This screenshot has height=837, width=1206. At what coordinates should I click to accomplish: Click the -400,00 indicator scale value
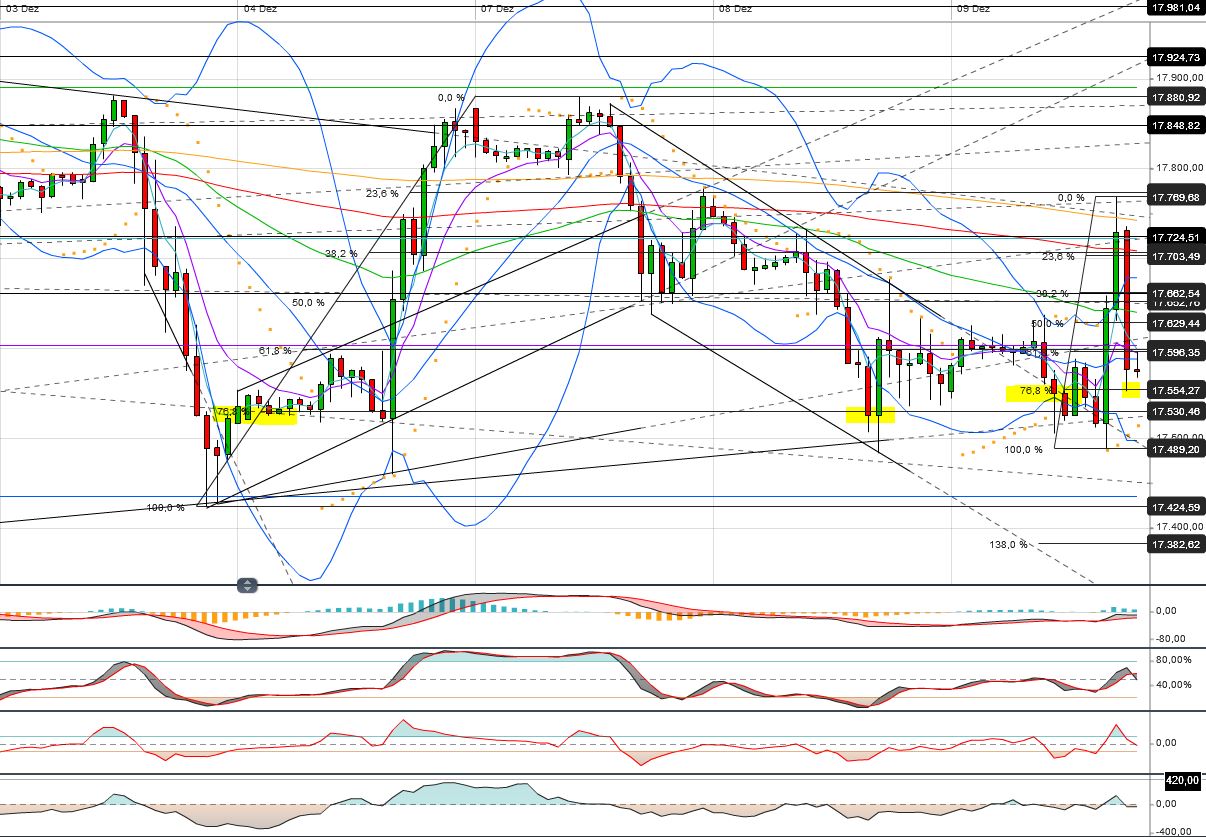[1171, 830]
